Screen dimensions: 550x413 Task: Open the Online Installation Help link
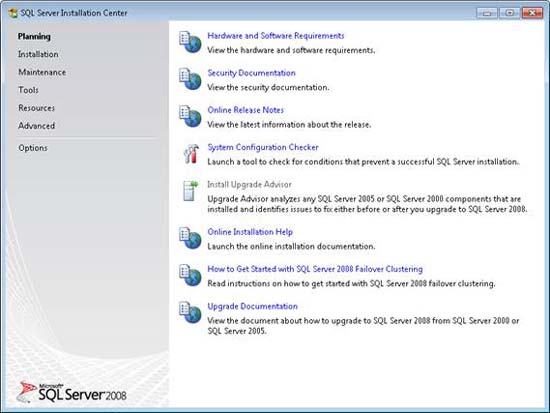point(250,232)
